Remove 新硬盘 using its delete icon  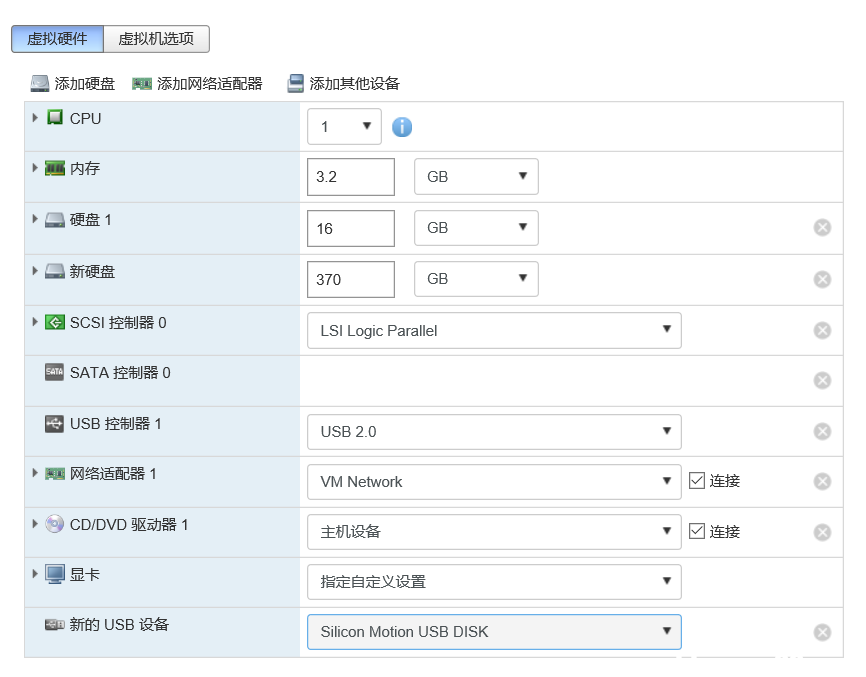tap(822, 279)
